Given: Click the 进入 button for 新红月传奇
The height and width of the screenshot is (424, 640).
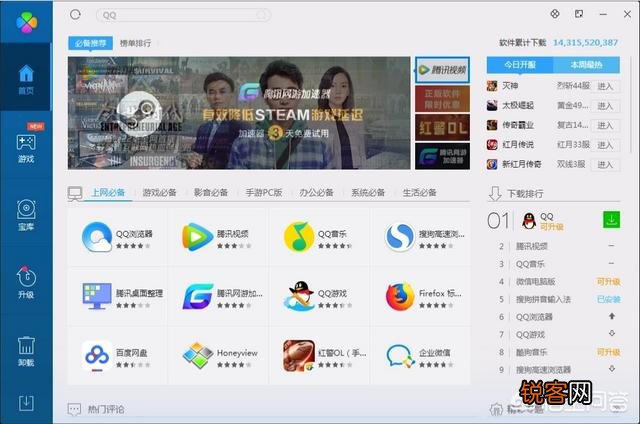Looking at the screenshot, I should tap(605, 164).
